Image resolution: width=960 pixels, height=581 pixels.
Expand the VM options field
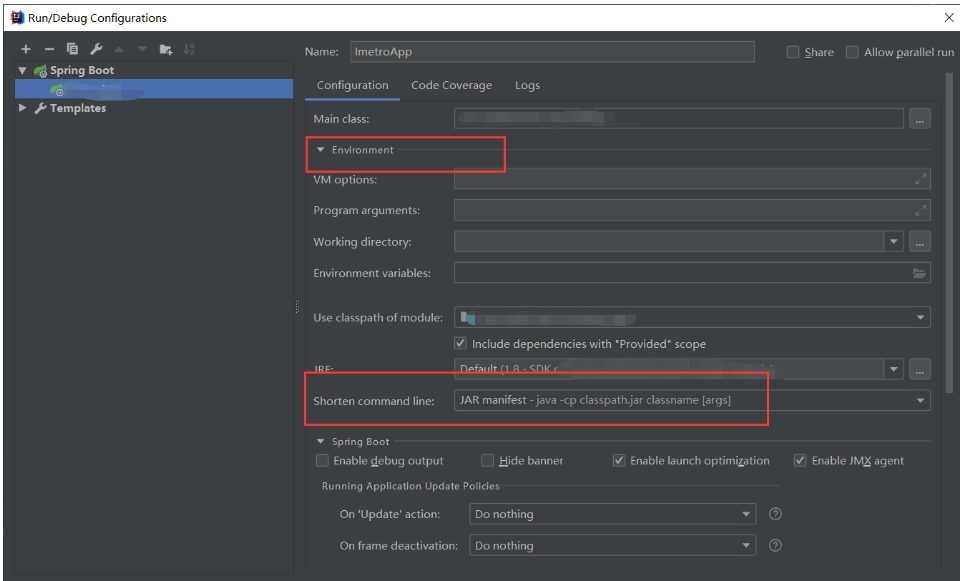[920, 179]
